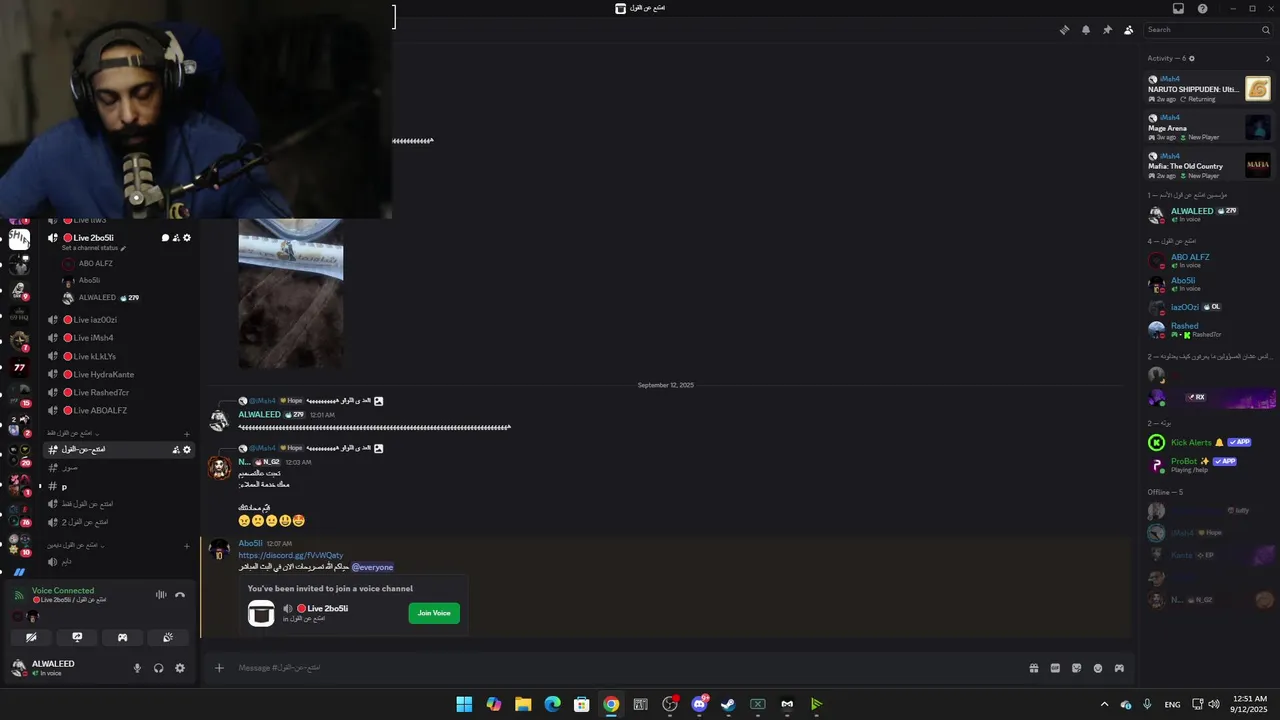Screen dimensions: 1280x720
Task: Open the attachment plus button
Action: [219, 668]
